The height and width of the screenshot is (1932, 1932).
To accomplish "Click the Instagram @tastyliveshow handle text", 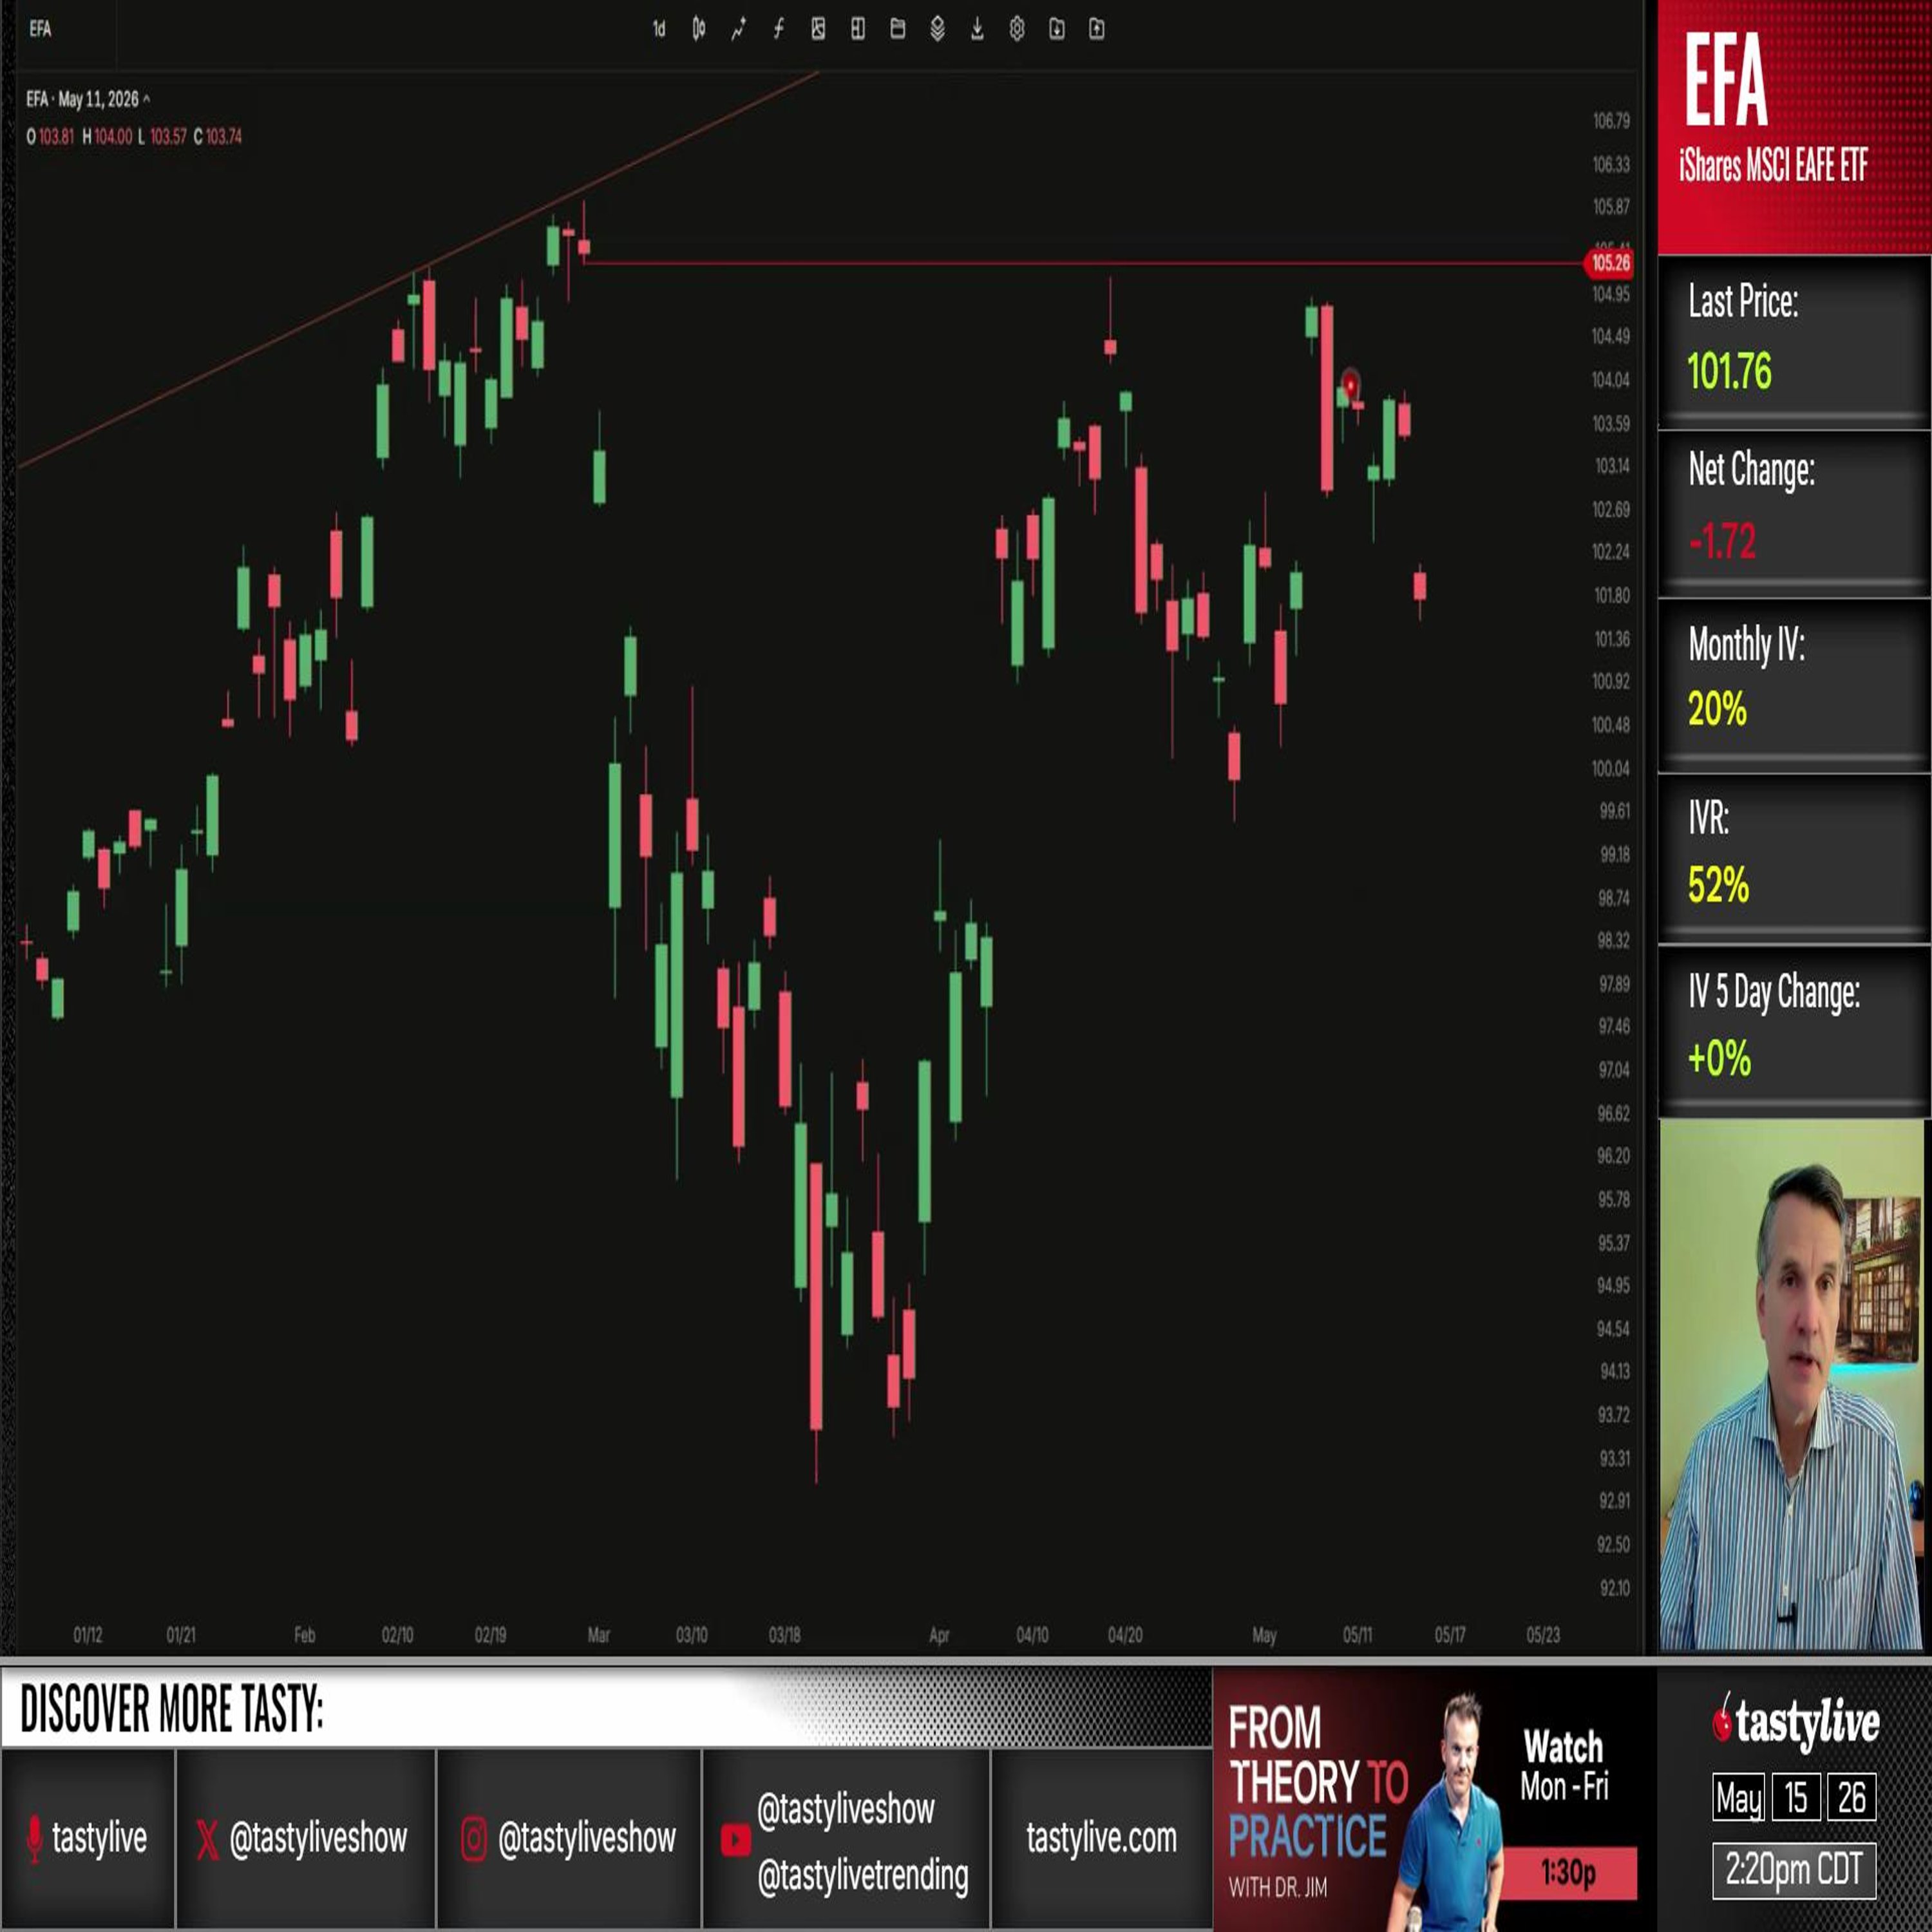I will tap(587, 1838).
